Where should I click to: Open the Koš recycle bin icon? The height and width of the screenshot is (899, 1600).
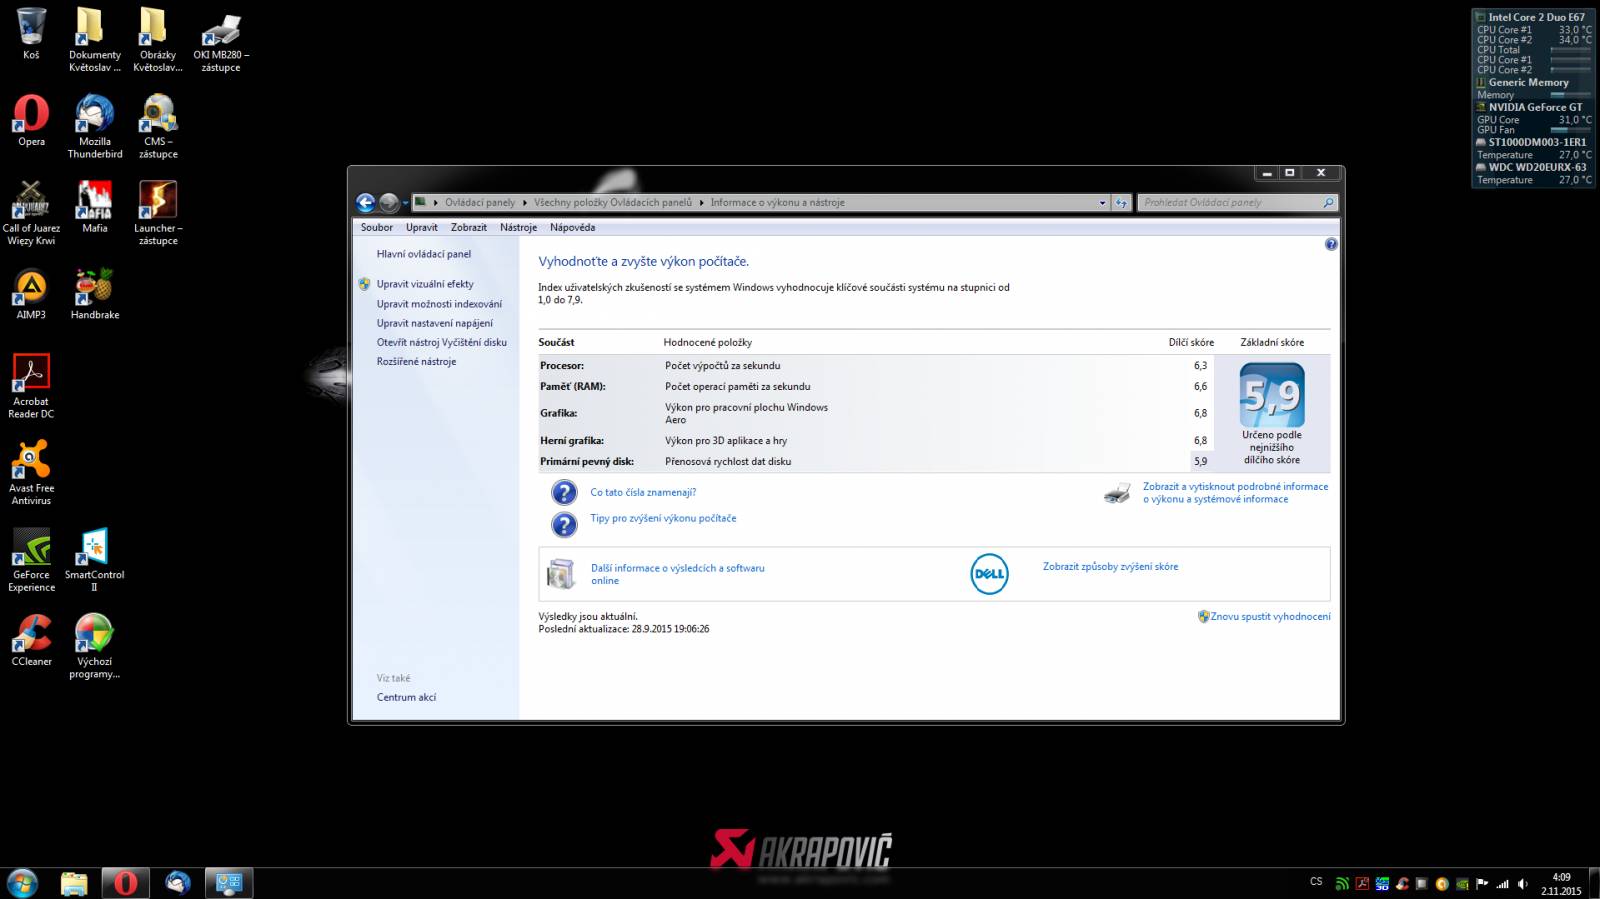pos(31,33)
